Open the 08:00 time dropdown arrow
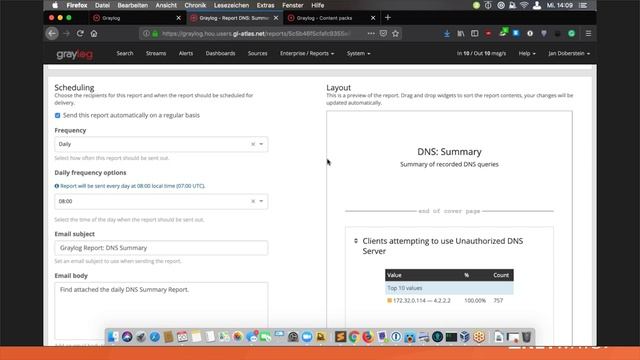The image size is (640, 360). pyautogui.click(x=261, y=201)
